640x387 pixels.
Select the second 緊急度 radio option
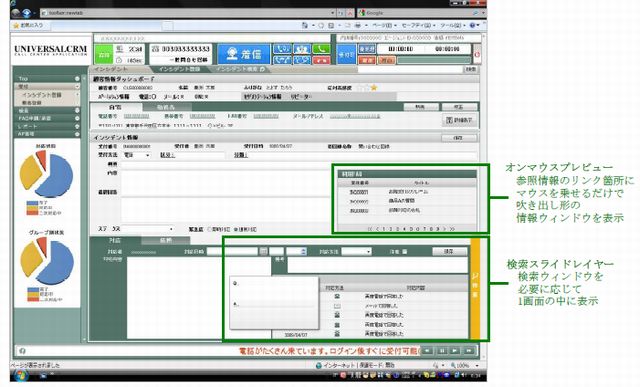click(x=236, y=229)
